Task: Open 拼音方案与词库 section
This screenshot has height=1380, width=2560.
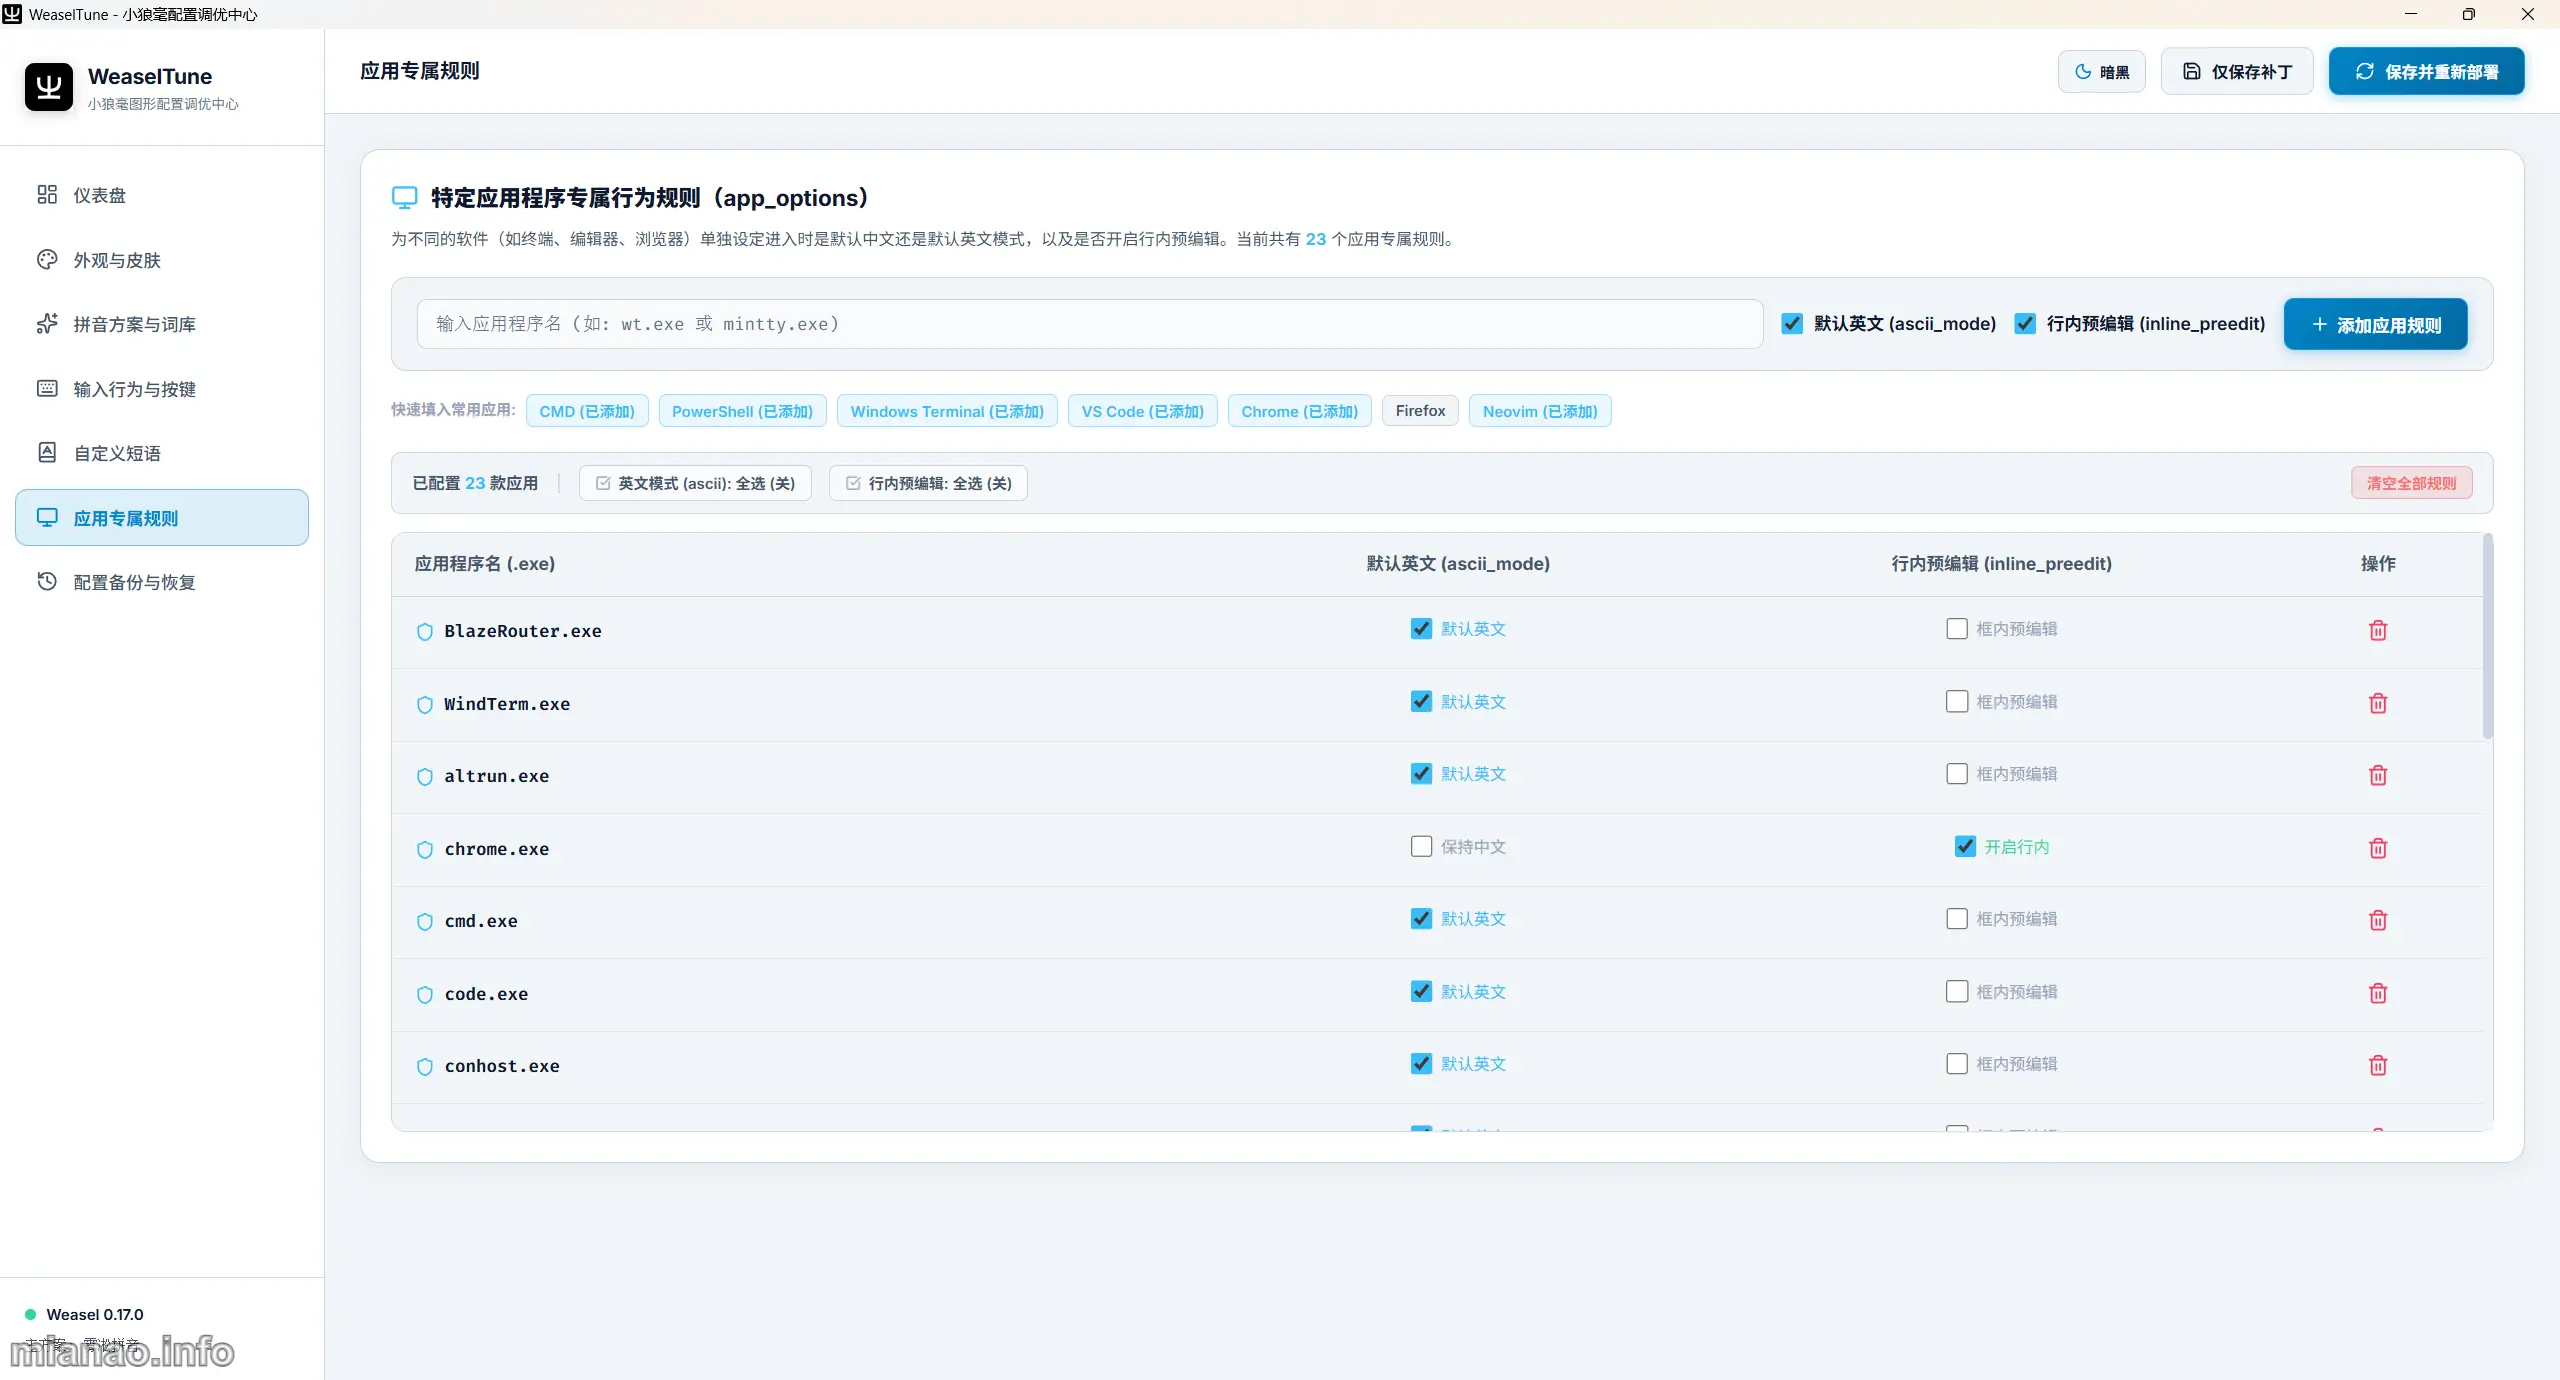Action: tap(162, 324)
